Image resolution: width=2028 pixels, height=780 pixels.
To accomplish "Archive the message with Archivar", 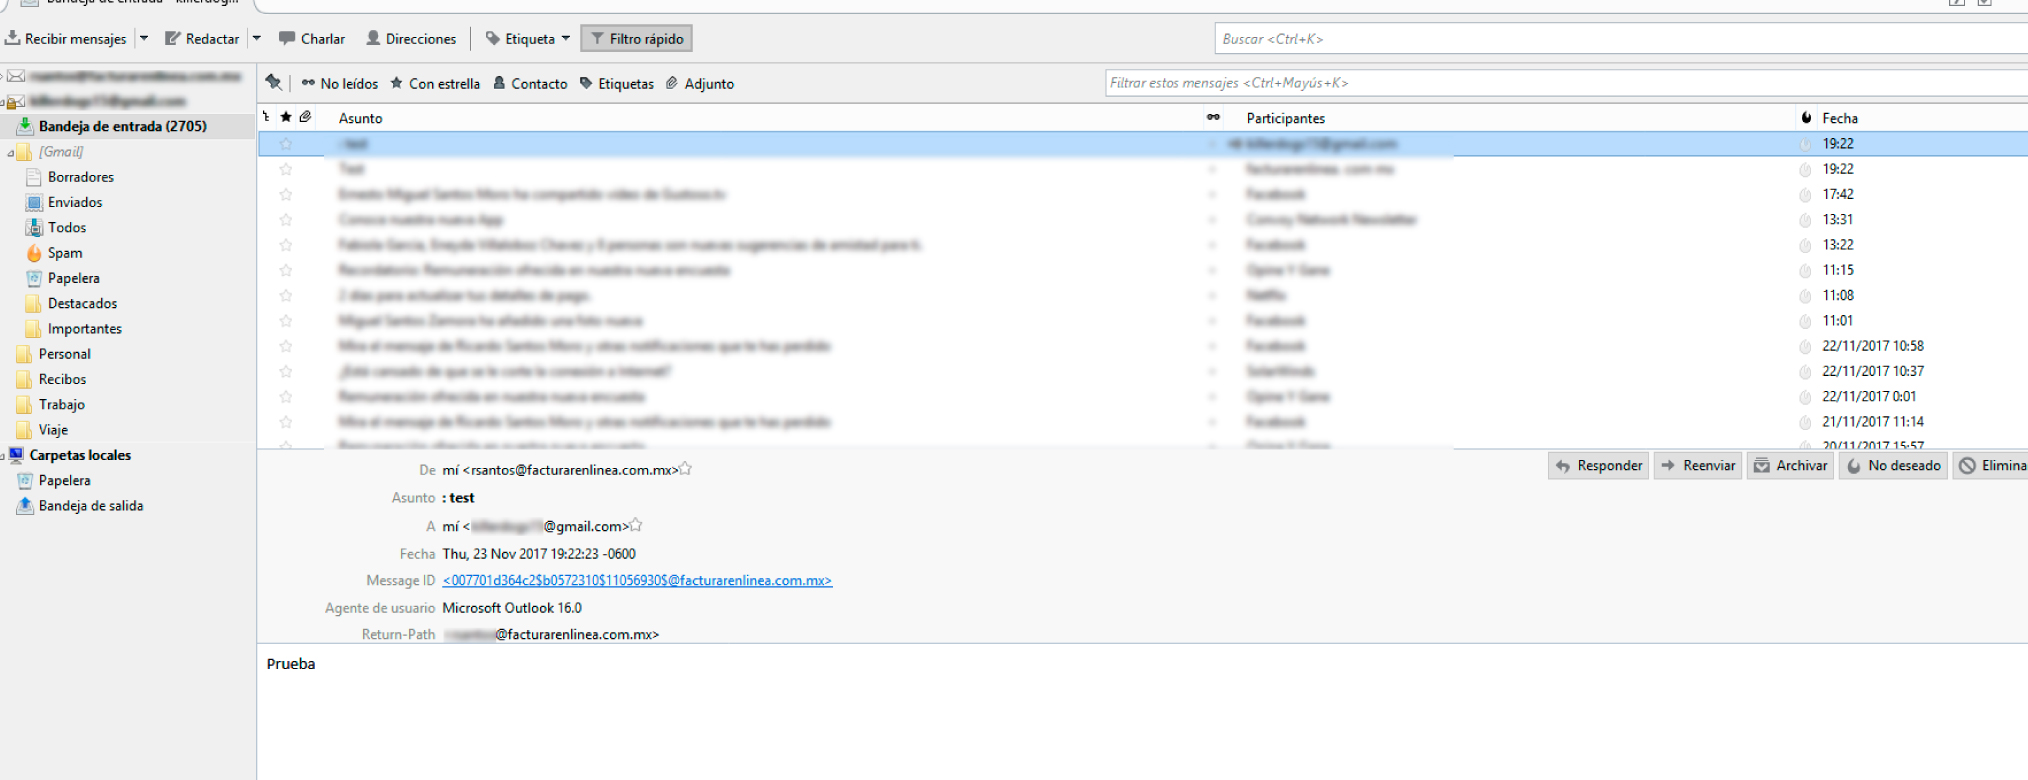I will click(x=1790, y=465).
